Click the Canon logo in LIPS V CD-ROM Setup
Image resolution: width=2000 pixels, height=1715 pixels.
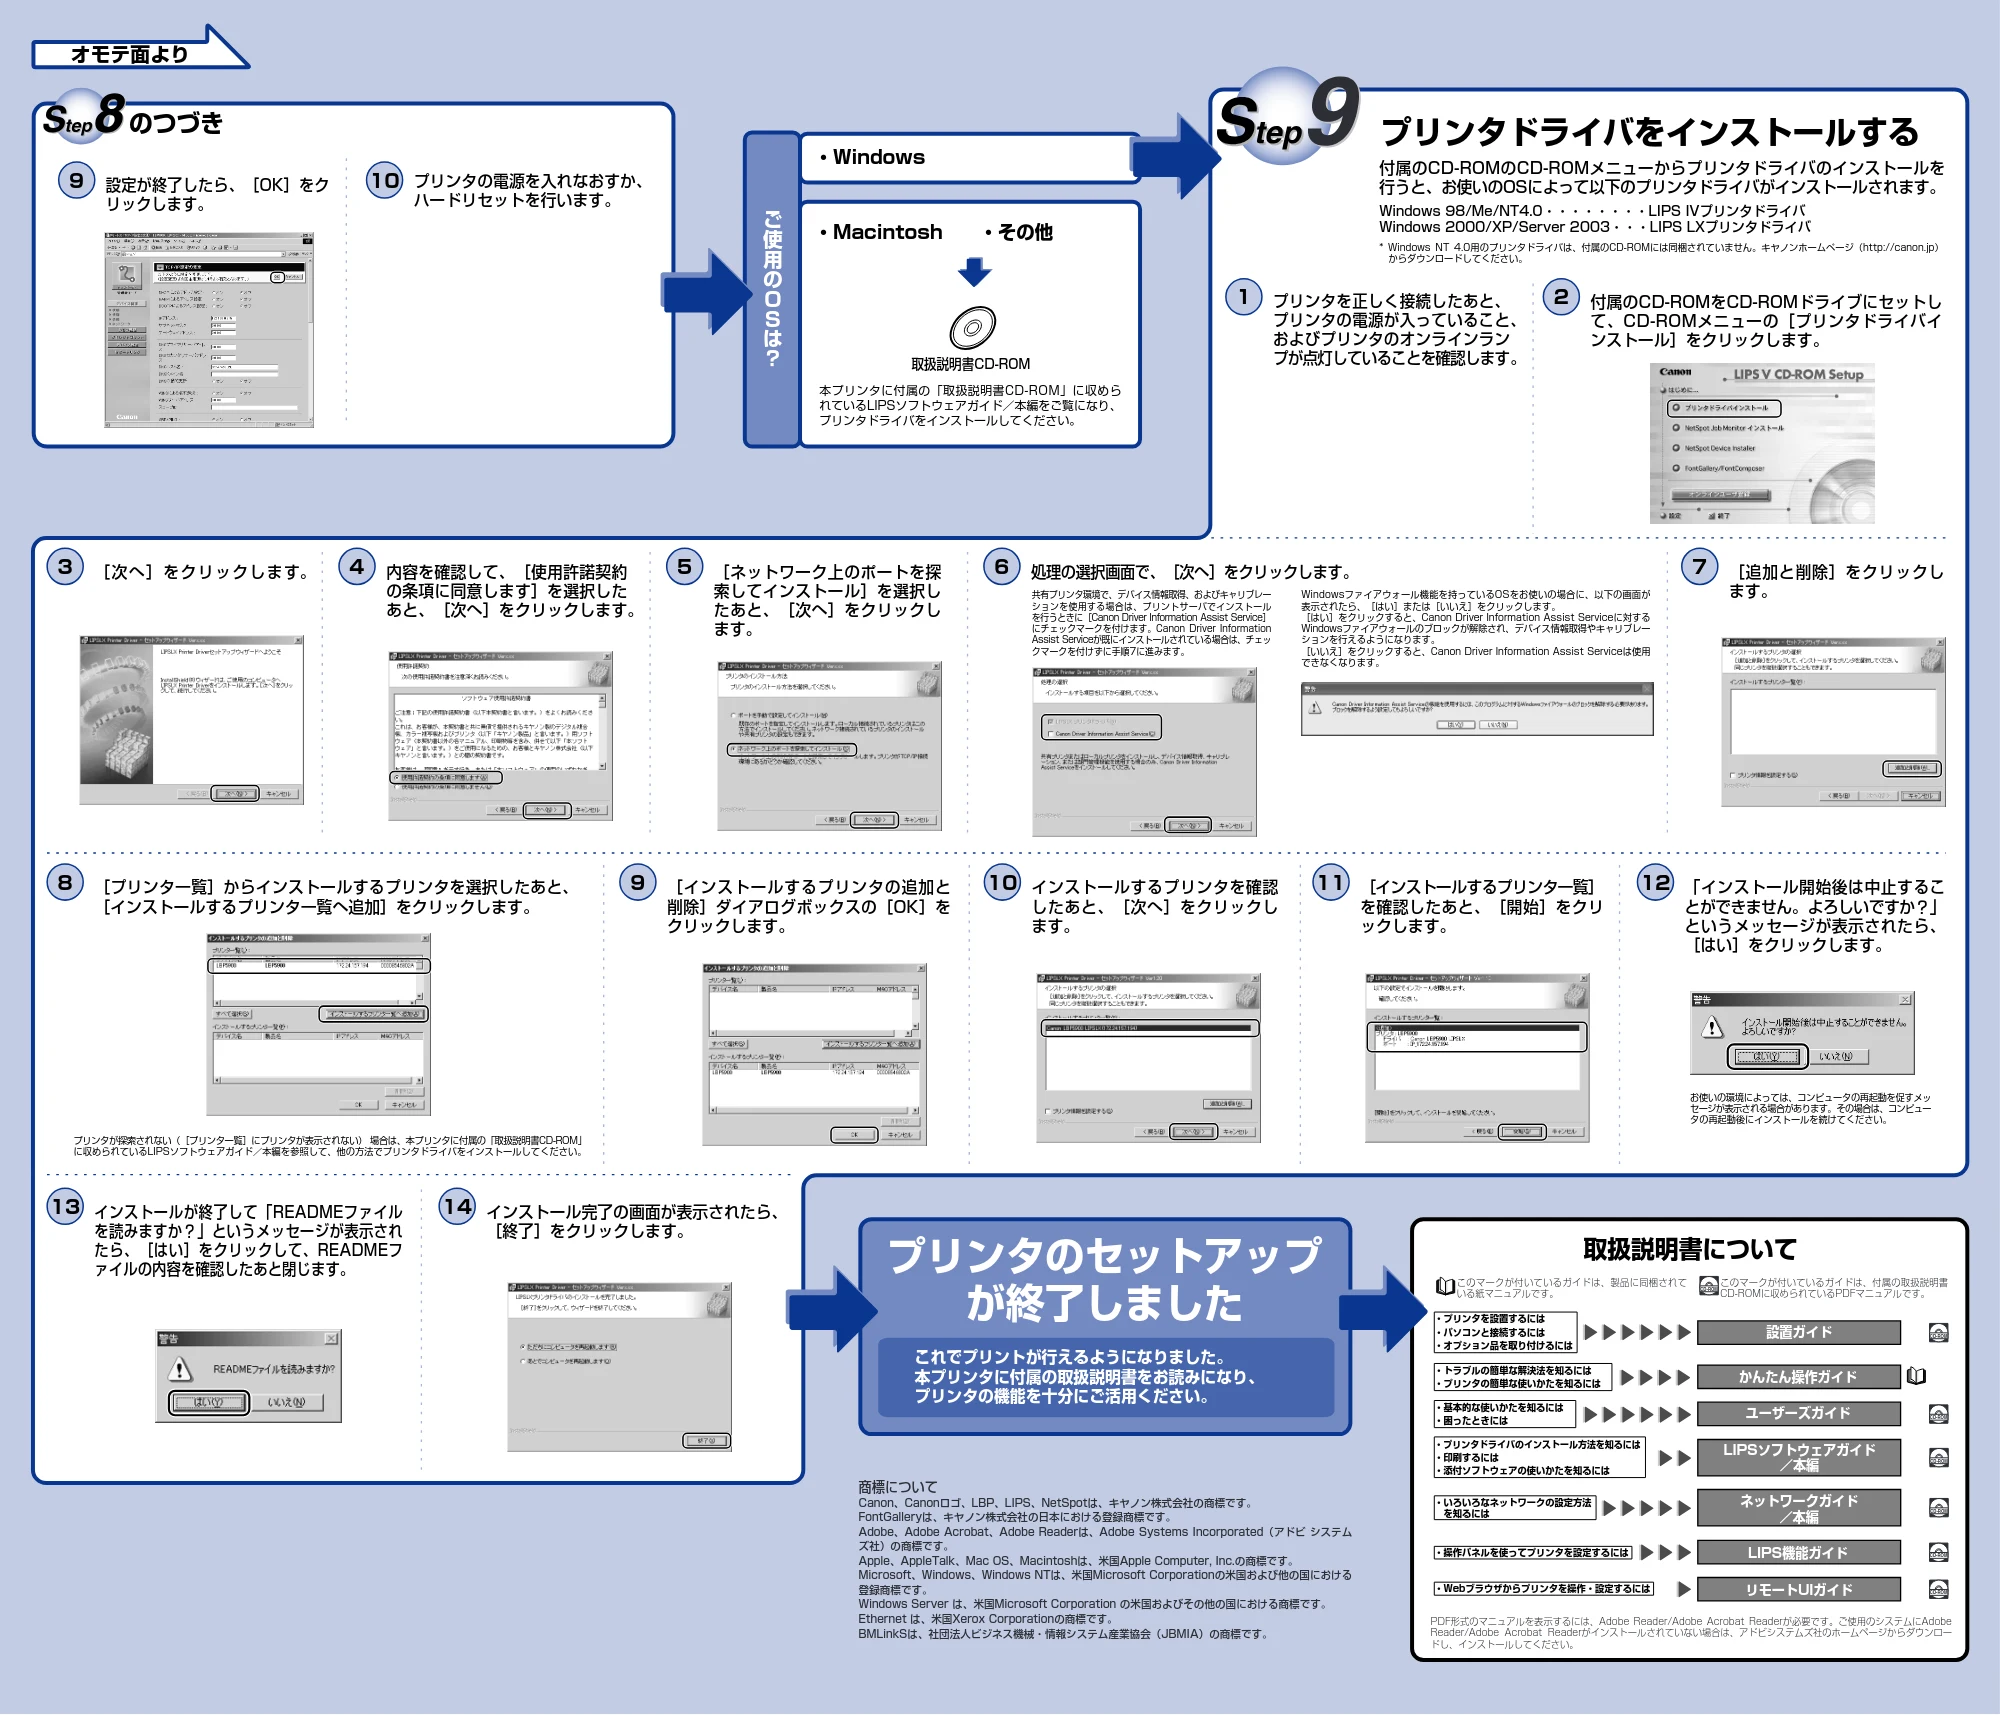[1676, 372]
